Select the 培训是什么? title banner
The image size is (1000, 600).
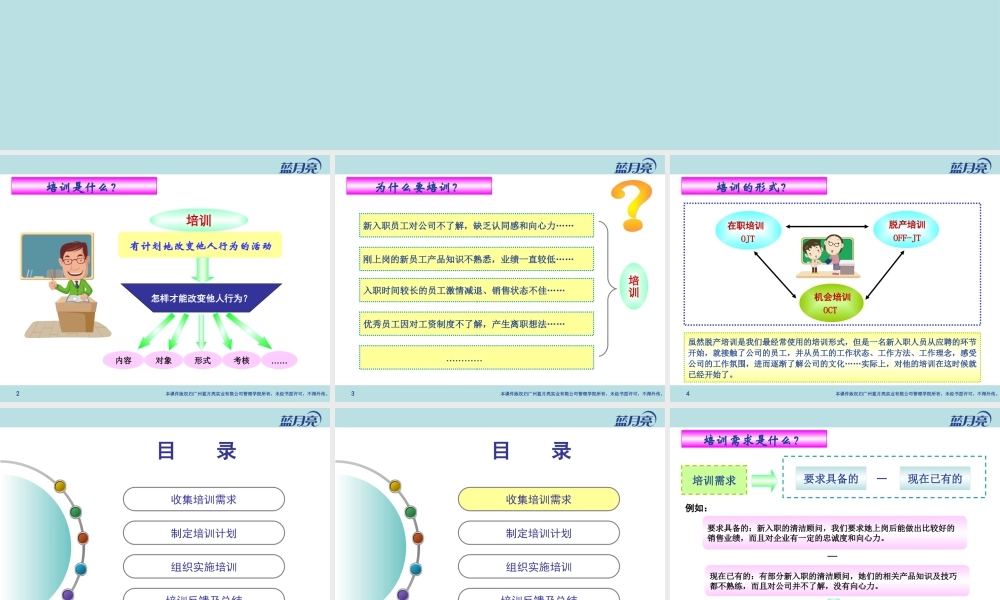point(84,186)
